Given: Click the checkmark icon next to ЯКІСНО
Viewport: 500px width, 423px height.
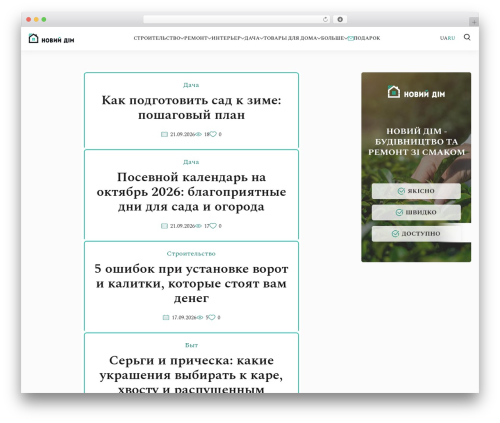Looking at the screenshot, I should click(x=401, y=191).
